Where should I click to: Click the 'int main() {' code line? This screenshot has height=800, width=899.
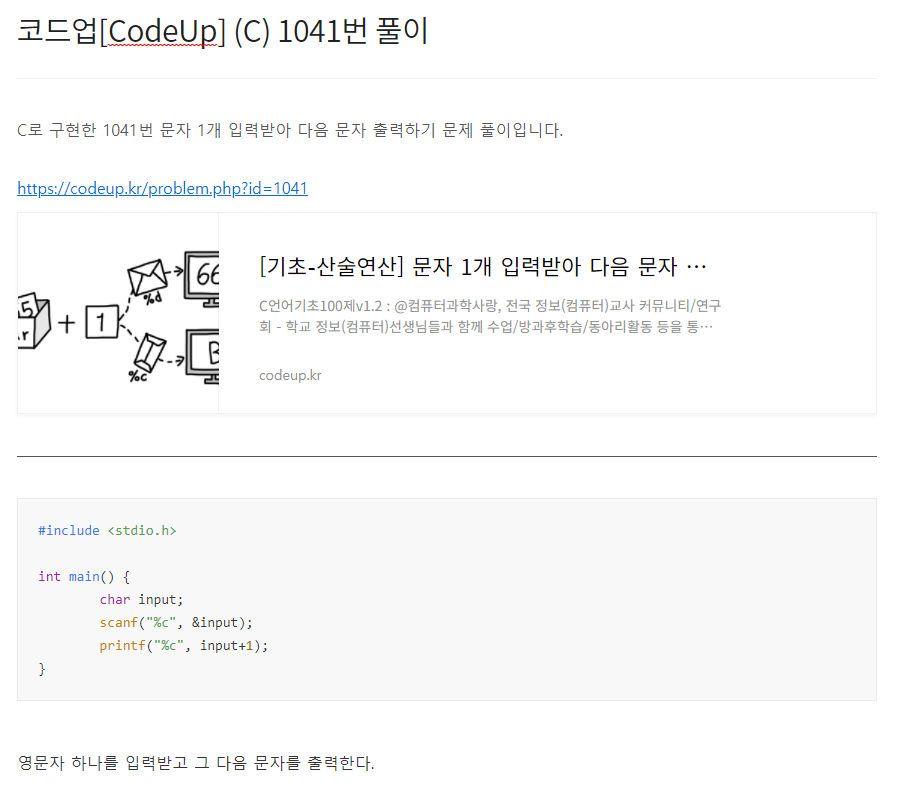84,576
